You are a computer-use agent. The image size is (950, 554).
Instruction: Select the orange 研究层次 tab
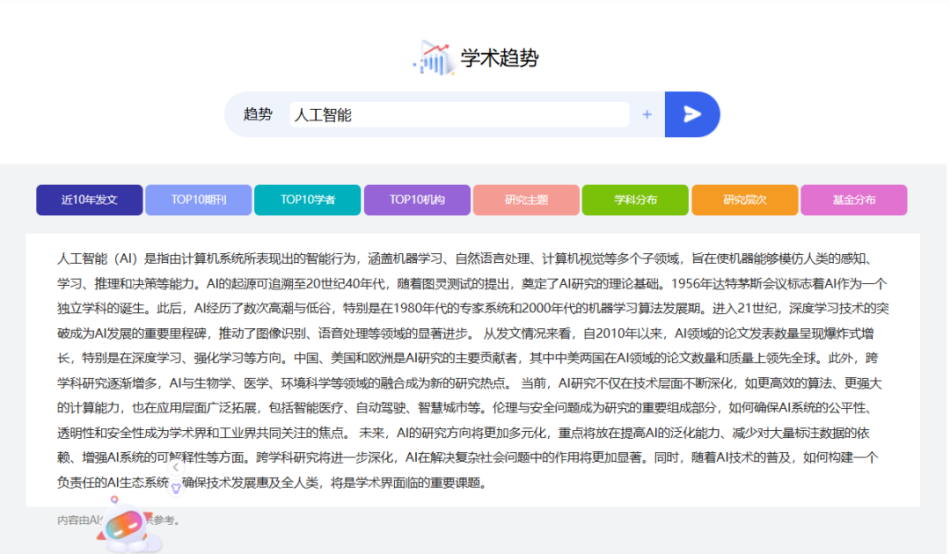tap(744, 200)
